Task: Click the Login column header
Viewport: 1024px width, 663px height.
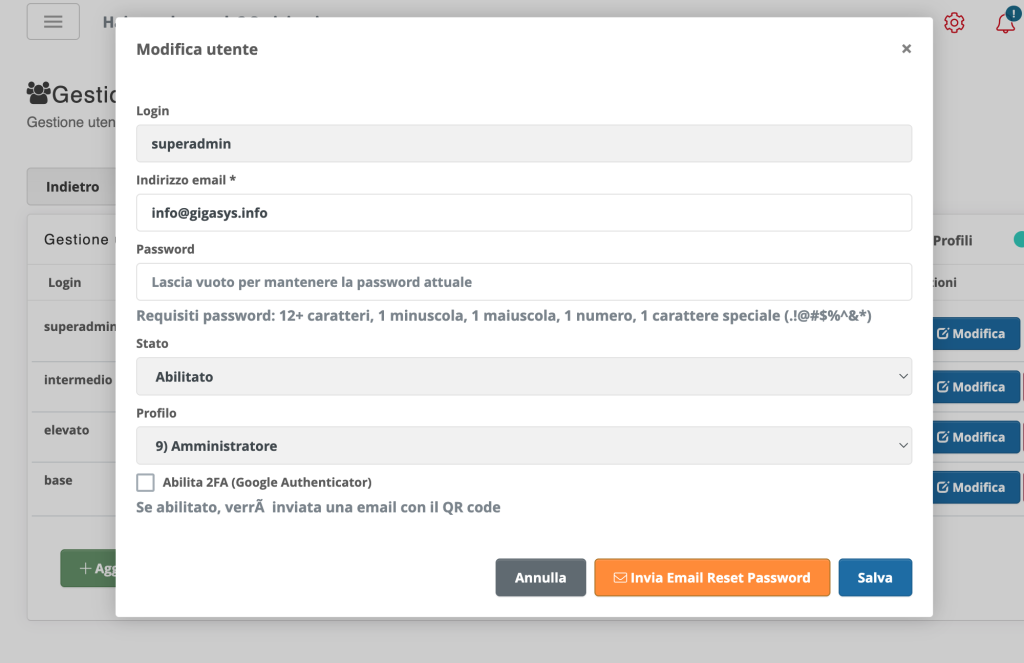Action: click(62, 282)
